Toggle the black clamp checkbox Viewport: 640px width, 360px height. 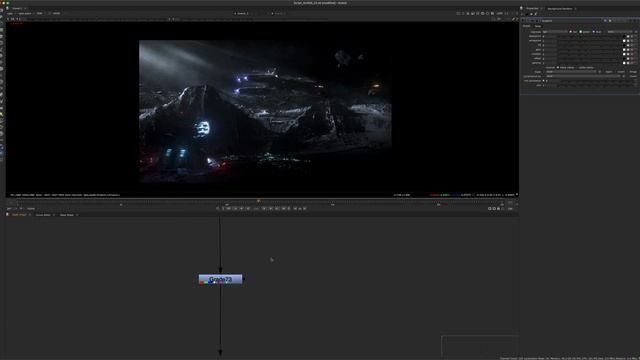(558, 68)
